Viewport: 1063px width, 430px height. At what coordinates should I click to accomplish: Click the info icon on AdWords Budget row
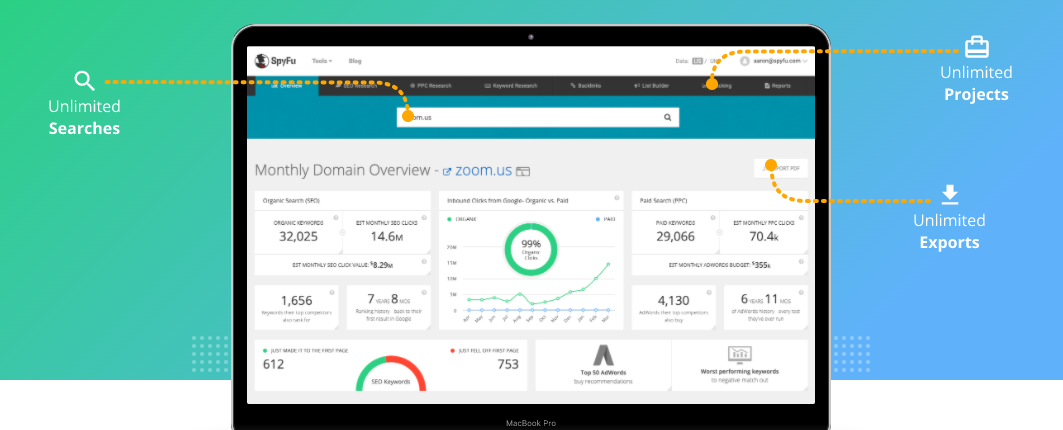801,260
